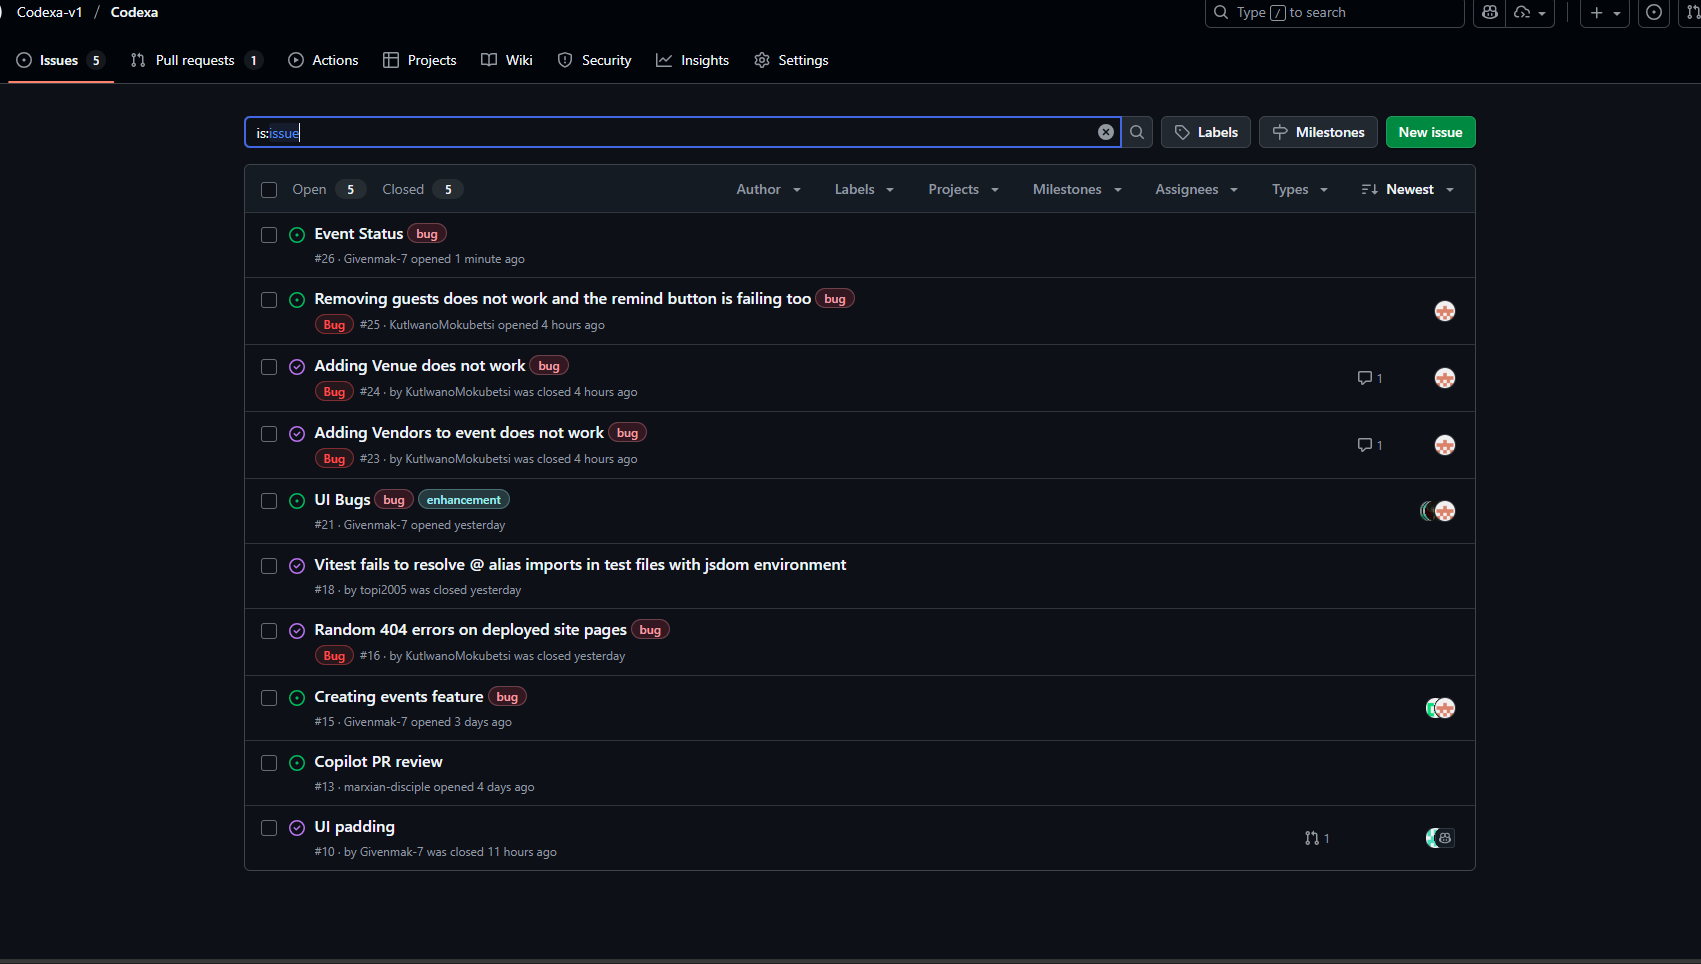Image resolution: width=1701 pixels, height=964 pixels.
Task: Open Vitest fails to resolve issue
Action: pos(580,564)
